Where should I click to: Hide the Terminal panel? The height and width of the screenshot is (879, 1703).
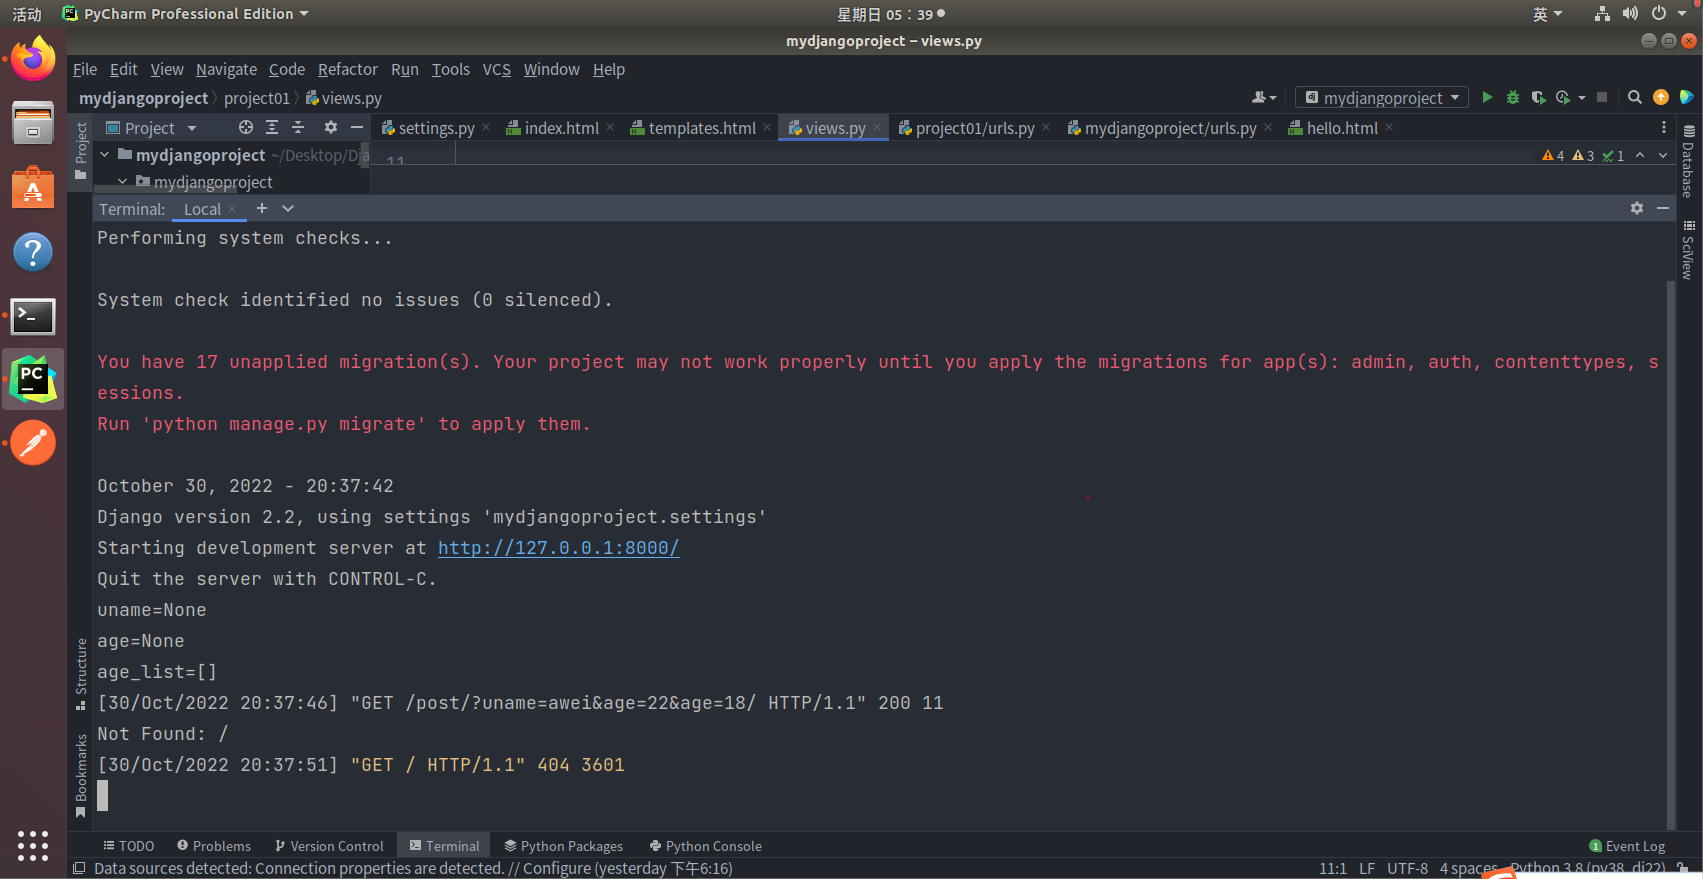pyautogui.click(x=1663, y=208)
